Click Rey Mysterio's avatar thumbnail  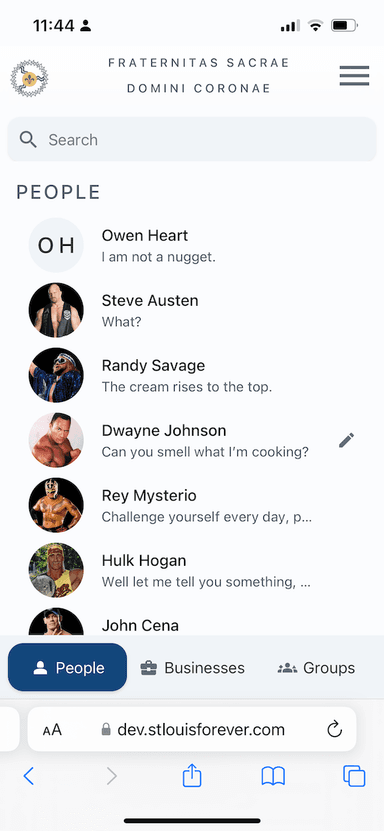pyautogui.click(x=56, y=505)
